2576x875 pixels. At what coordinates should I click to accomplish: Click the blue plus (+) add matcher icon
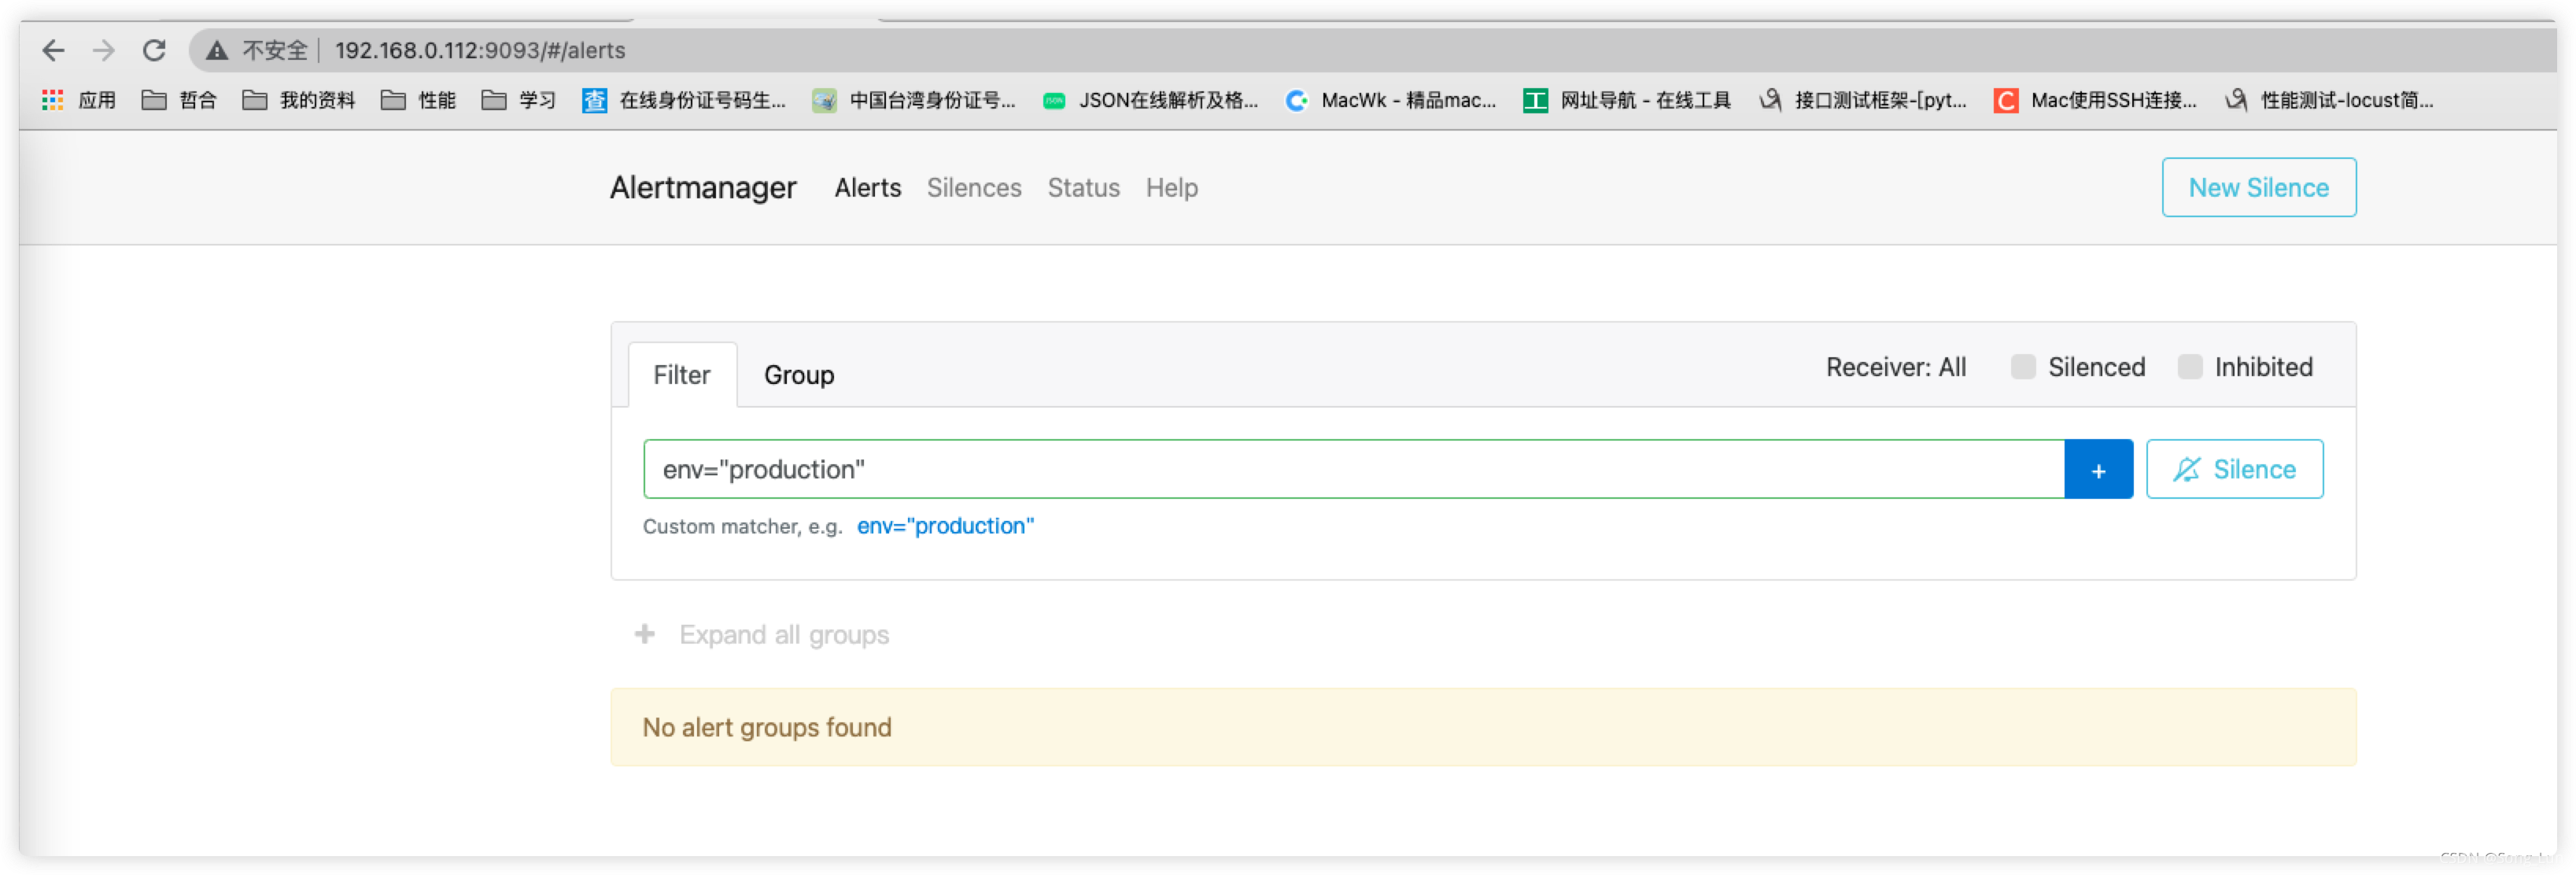[x=2099, y=470]
